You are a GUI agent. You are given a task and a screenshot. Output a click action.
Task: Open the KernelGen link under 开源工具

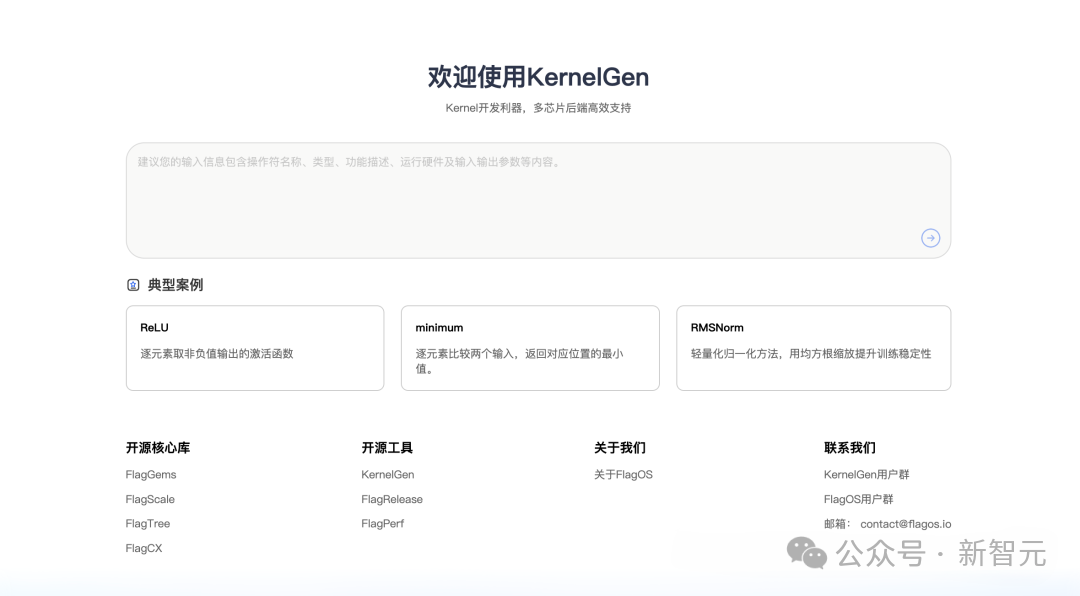click(x=388, y=475)
